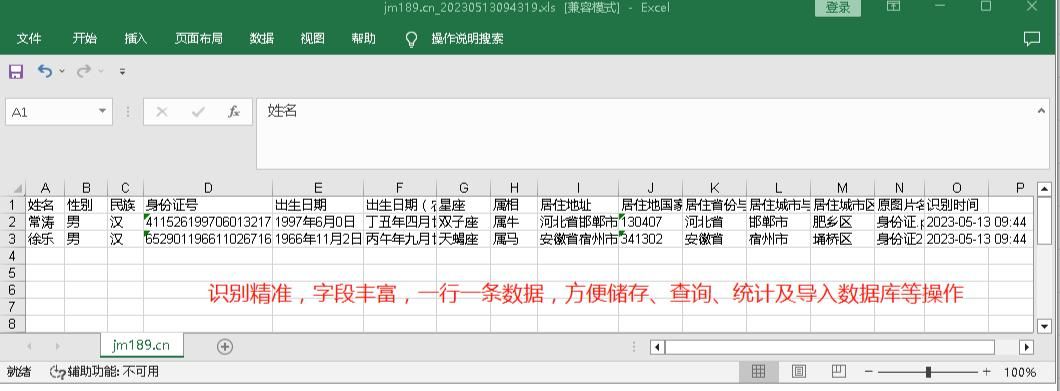Switch to Page Break Preview icon
The height and width of the screenshot is (391, 1060).
coord(838,371)
